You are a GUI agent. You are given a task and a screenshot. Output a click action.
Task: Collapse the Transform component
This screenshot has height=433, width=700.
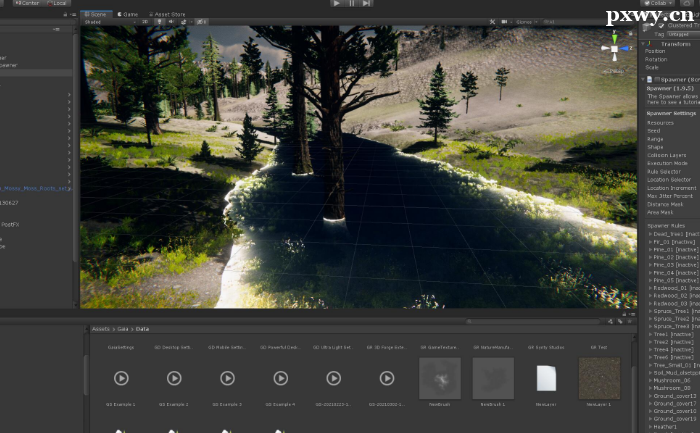(643, 44)
